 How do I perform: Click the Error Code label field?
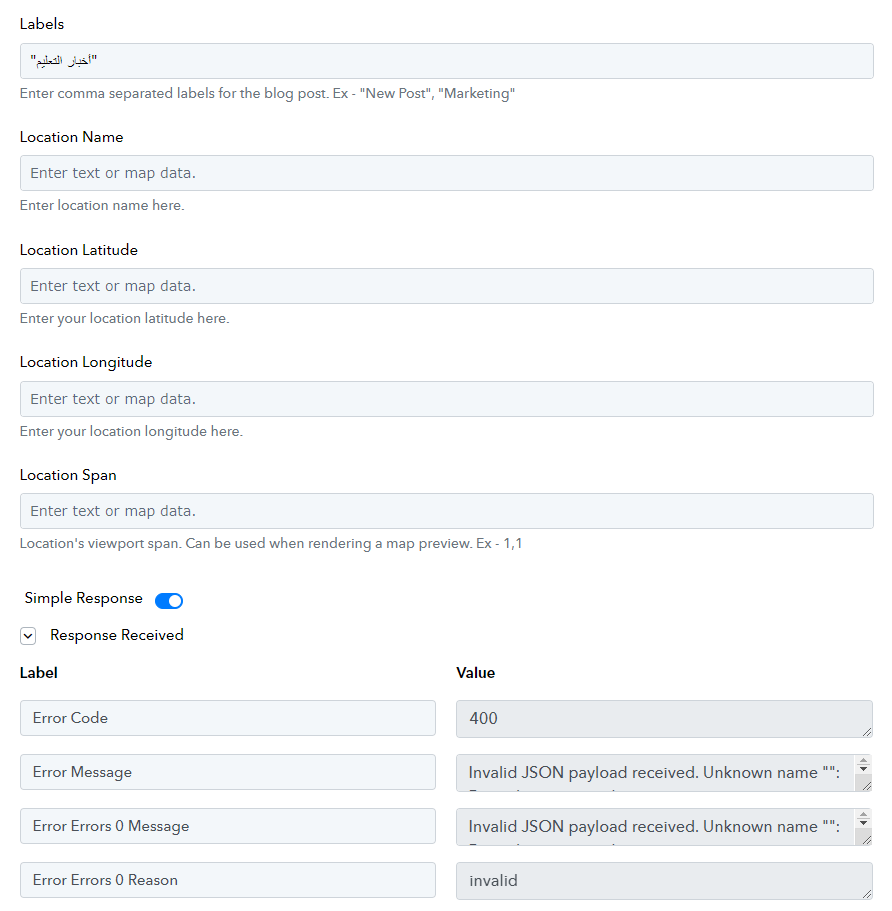228,718
